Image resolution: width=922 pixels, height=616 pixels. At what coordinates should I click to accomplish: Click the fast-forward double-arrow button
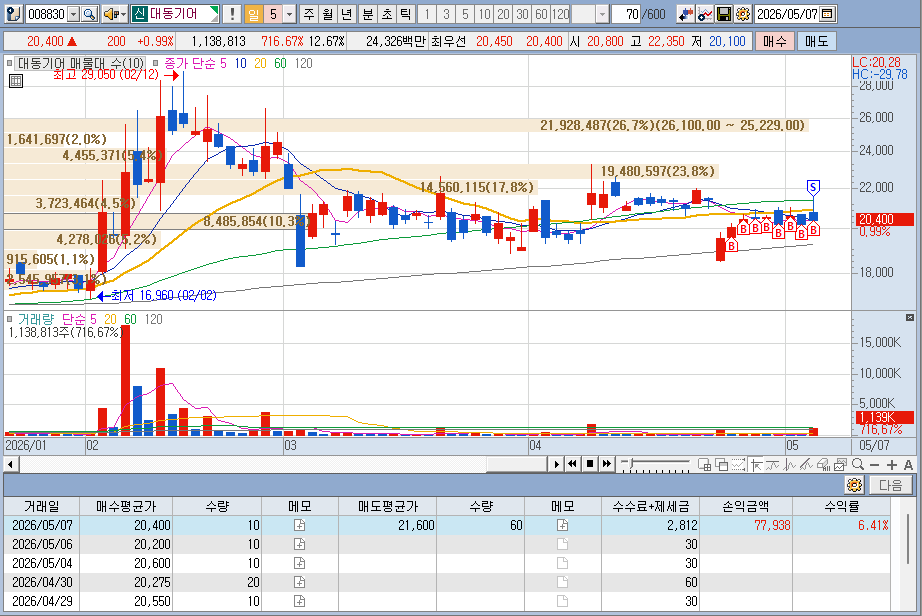[x=607, y=464]
